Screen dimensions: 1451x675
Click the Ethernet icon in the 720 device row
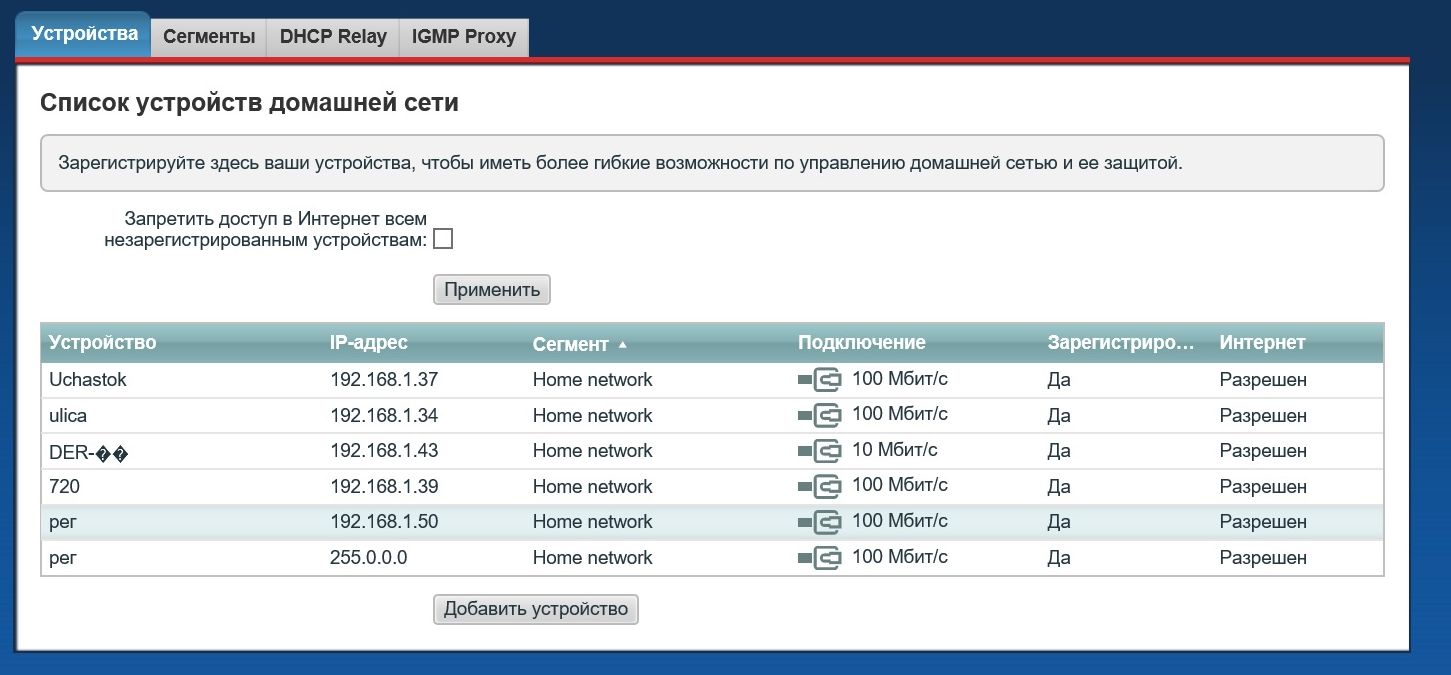(x=820, y=487)
